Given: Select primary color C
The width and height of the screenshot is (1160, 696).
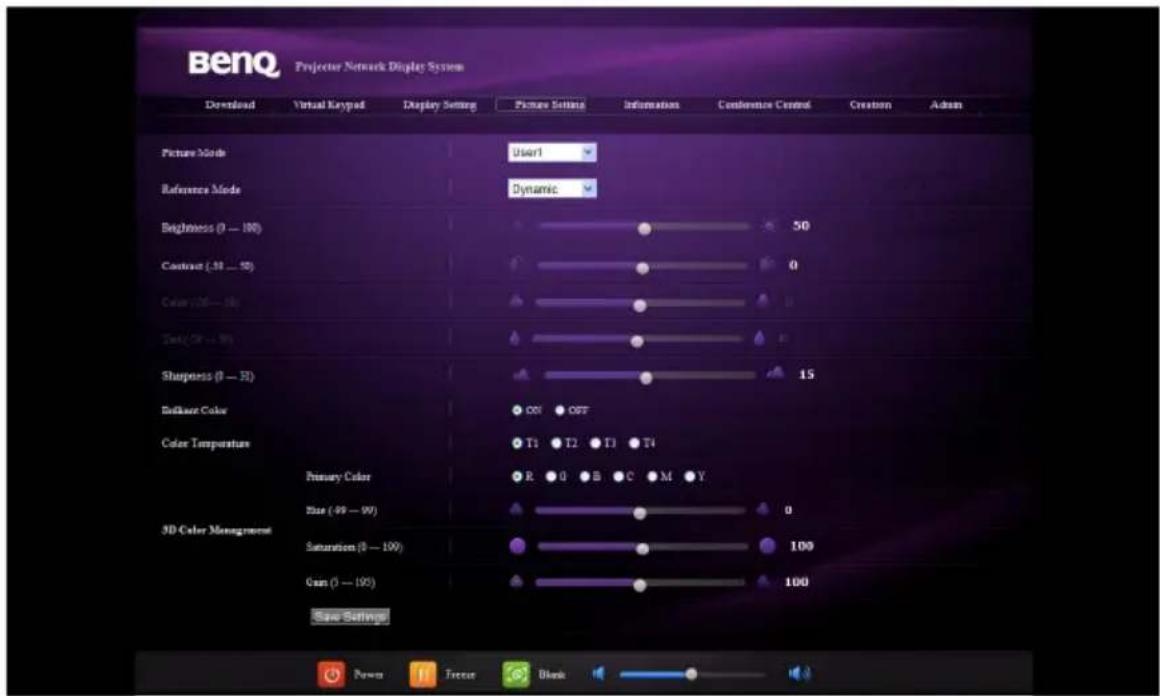Looking at the screenshot, I should [618, 476].
